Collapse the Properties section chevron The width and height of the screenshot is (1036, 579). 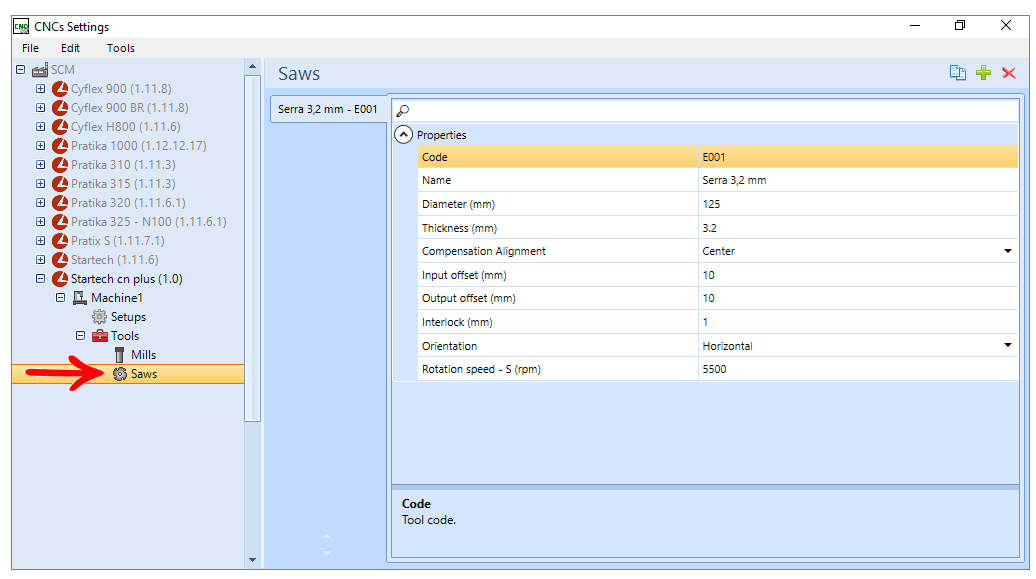(x=403, y=135)
